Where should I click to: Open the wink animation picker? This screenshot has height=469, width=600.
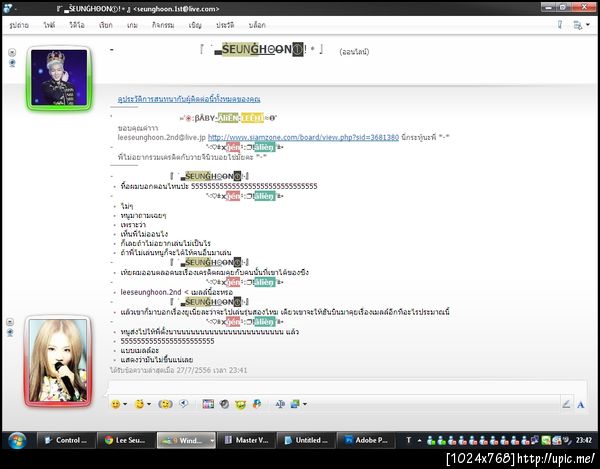pyautogui.click(x=139, y=404)
